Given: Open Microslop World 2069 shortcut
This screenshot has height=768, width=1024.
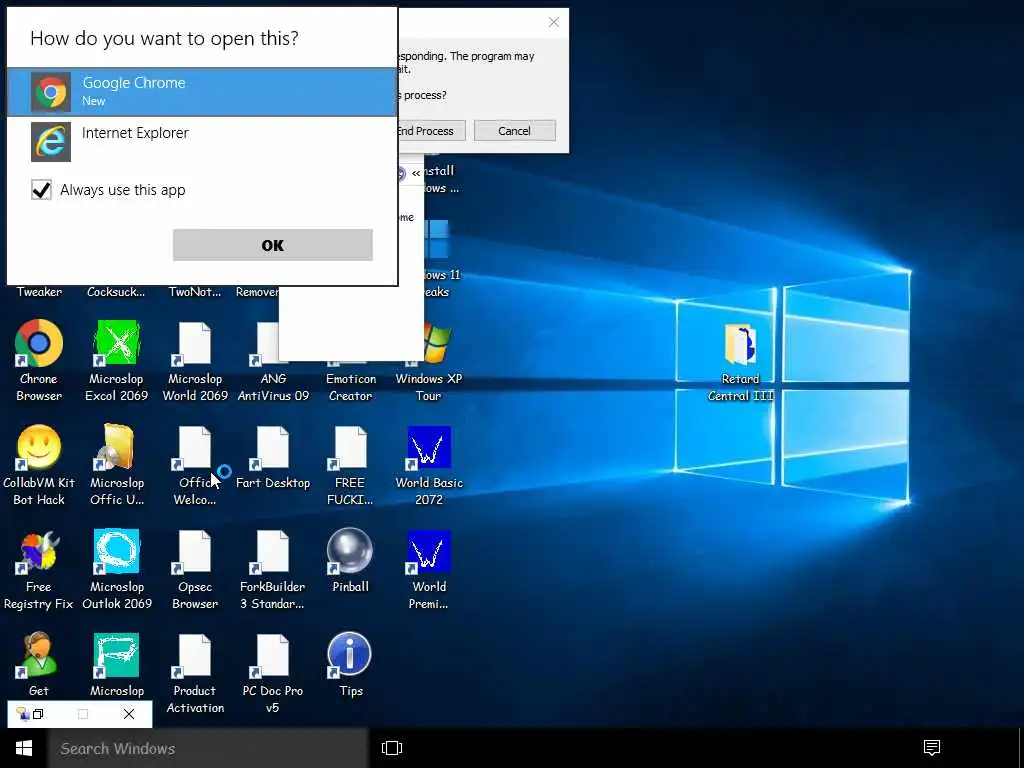Looking at the screenshot, I should point(195,360).
